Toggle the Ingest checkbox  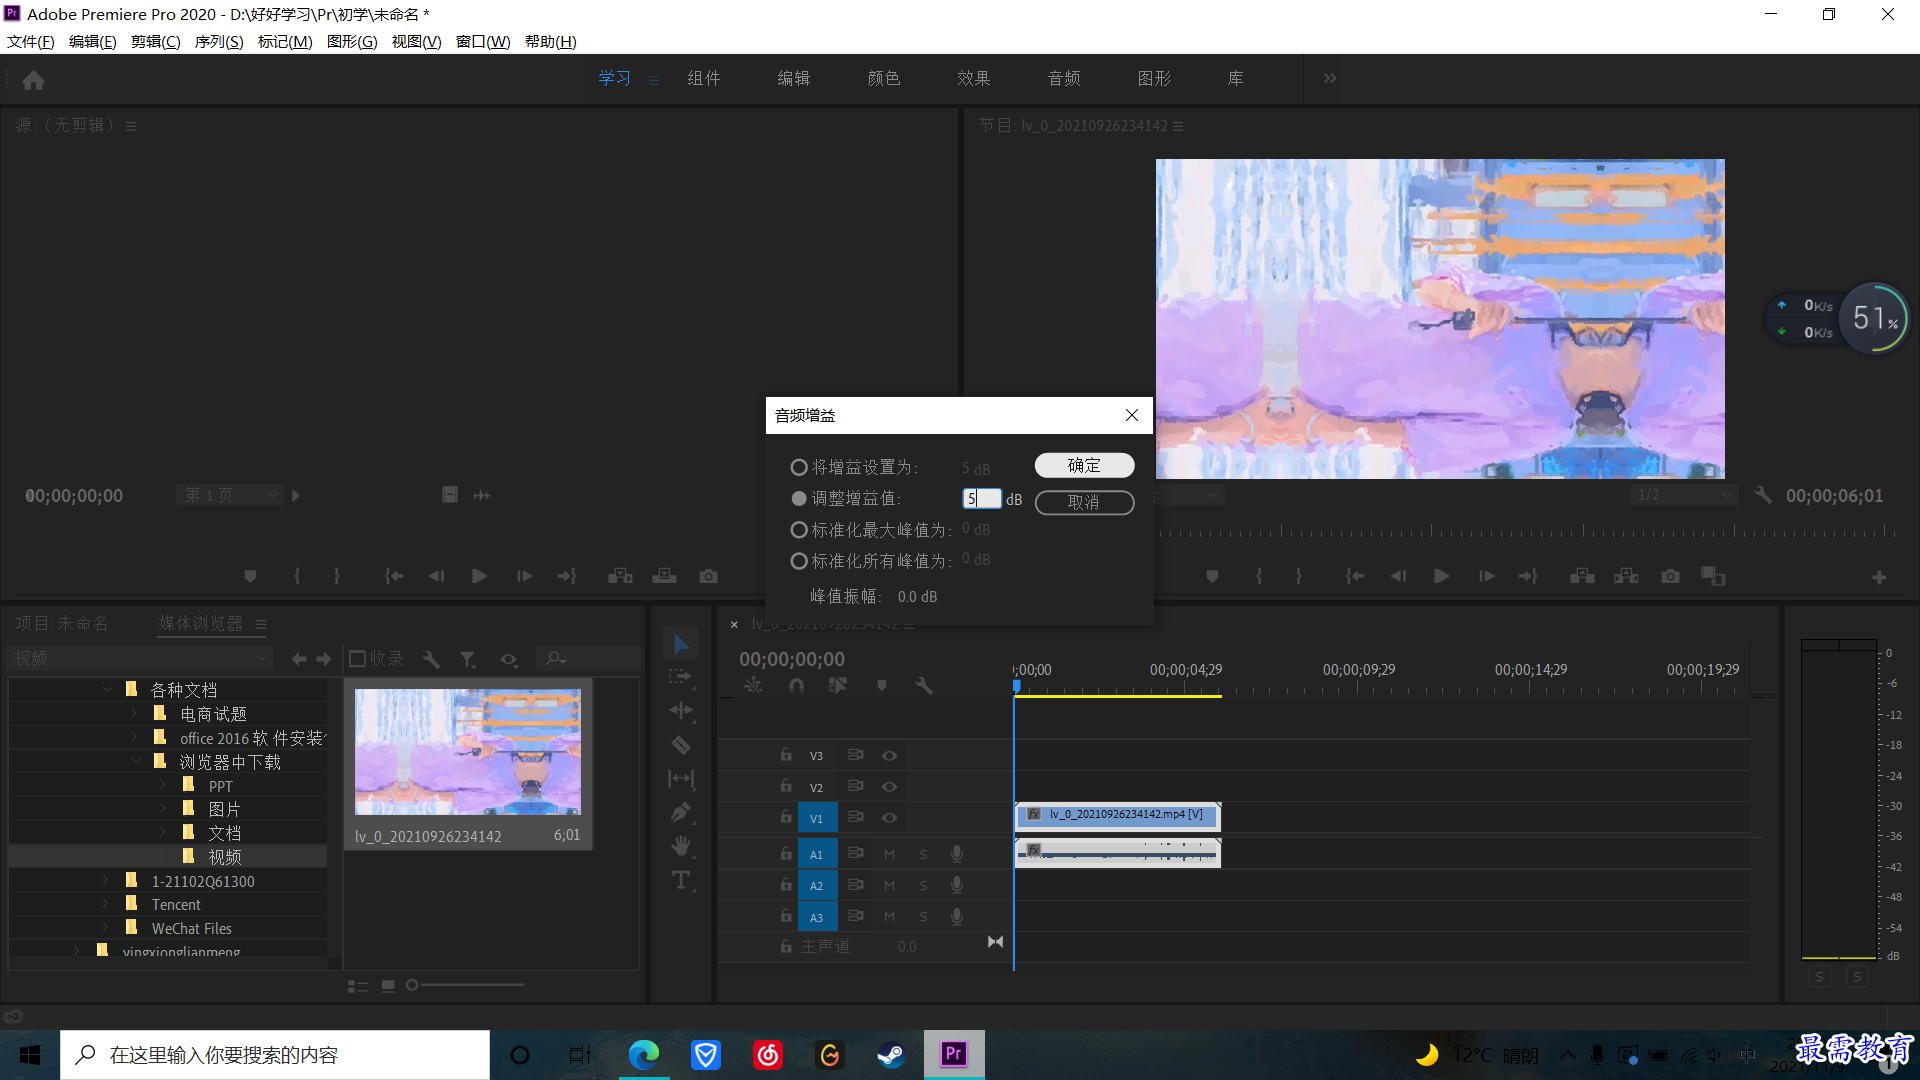coord(357,659)
